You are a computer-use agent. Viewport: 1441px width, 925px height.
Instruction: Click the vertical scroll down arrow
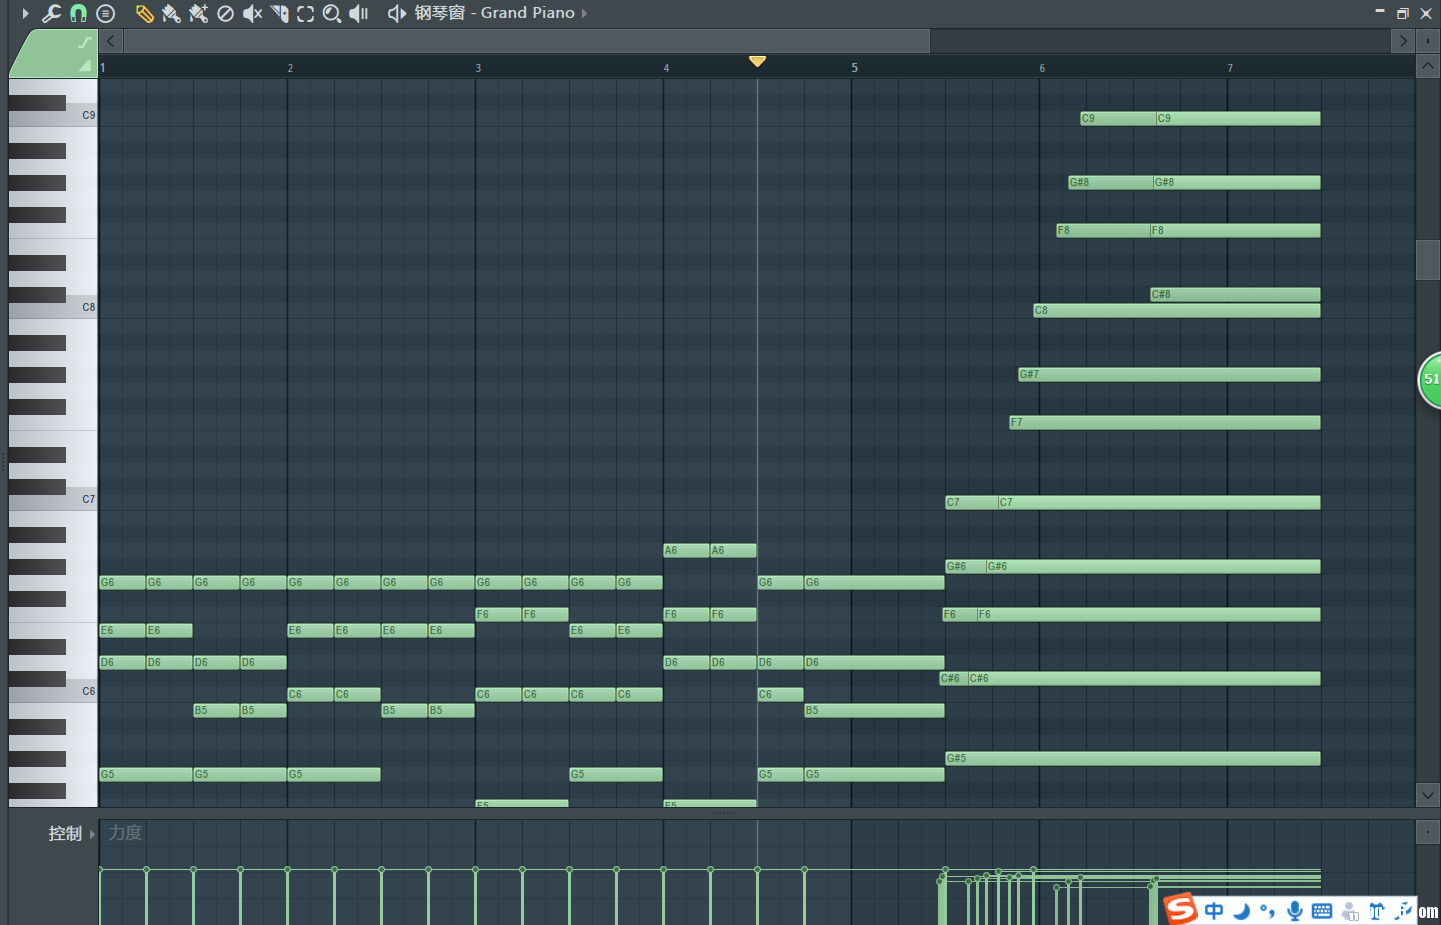[1428, 795]
